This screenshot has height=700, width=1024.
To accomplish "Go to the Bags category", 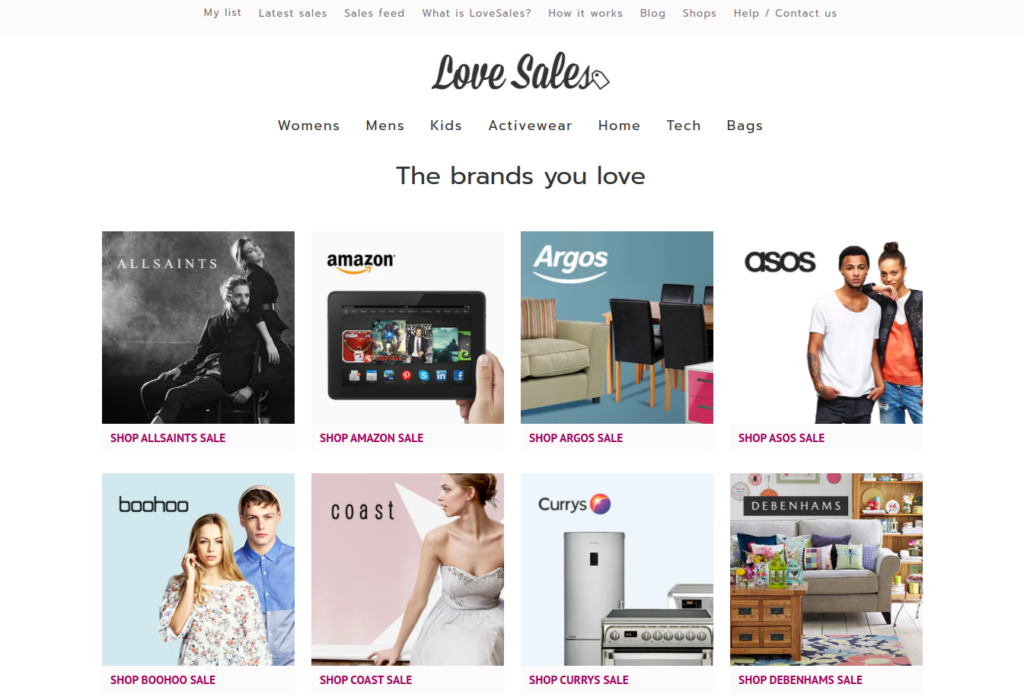I will (744, 125).
